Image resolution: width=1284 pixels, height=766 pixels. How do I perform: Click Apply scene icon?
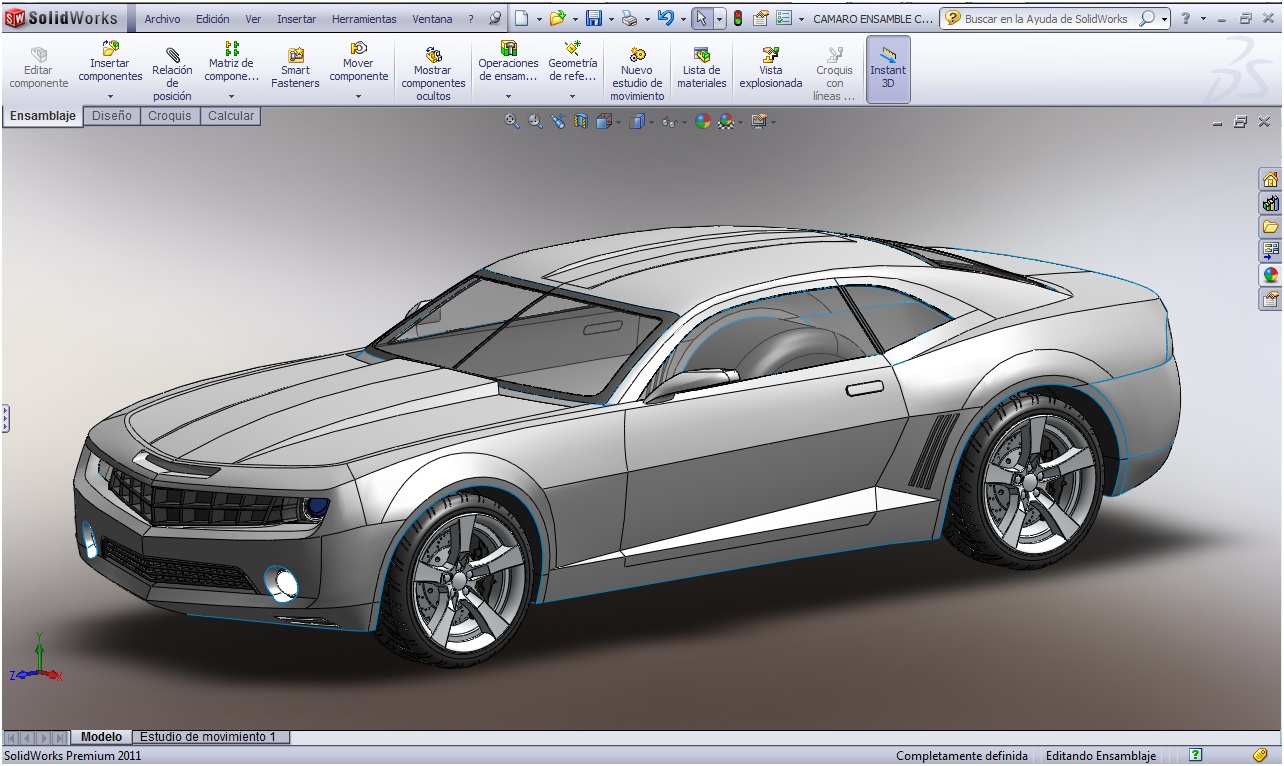tap(726, 121)
